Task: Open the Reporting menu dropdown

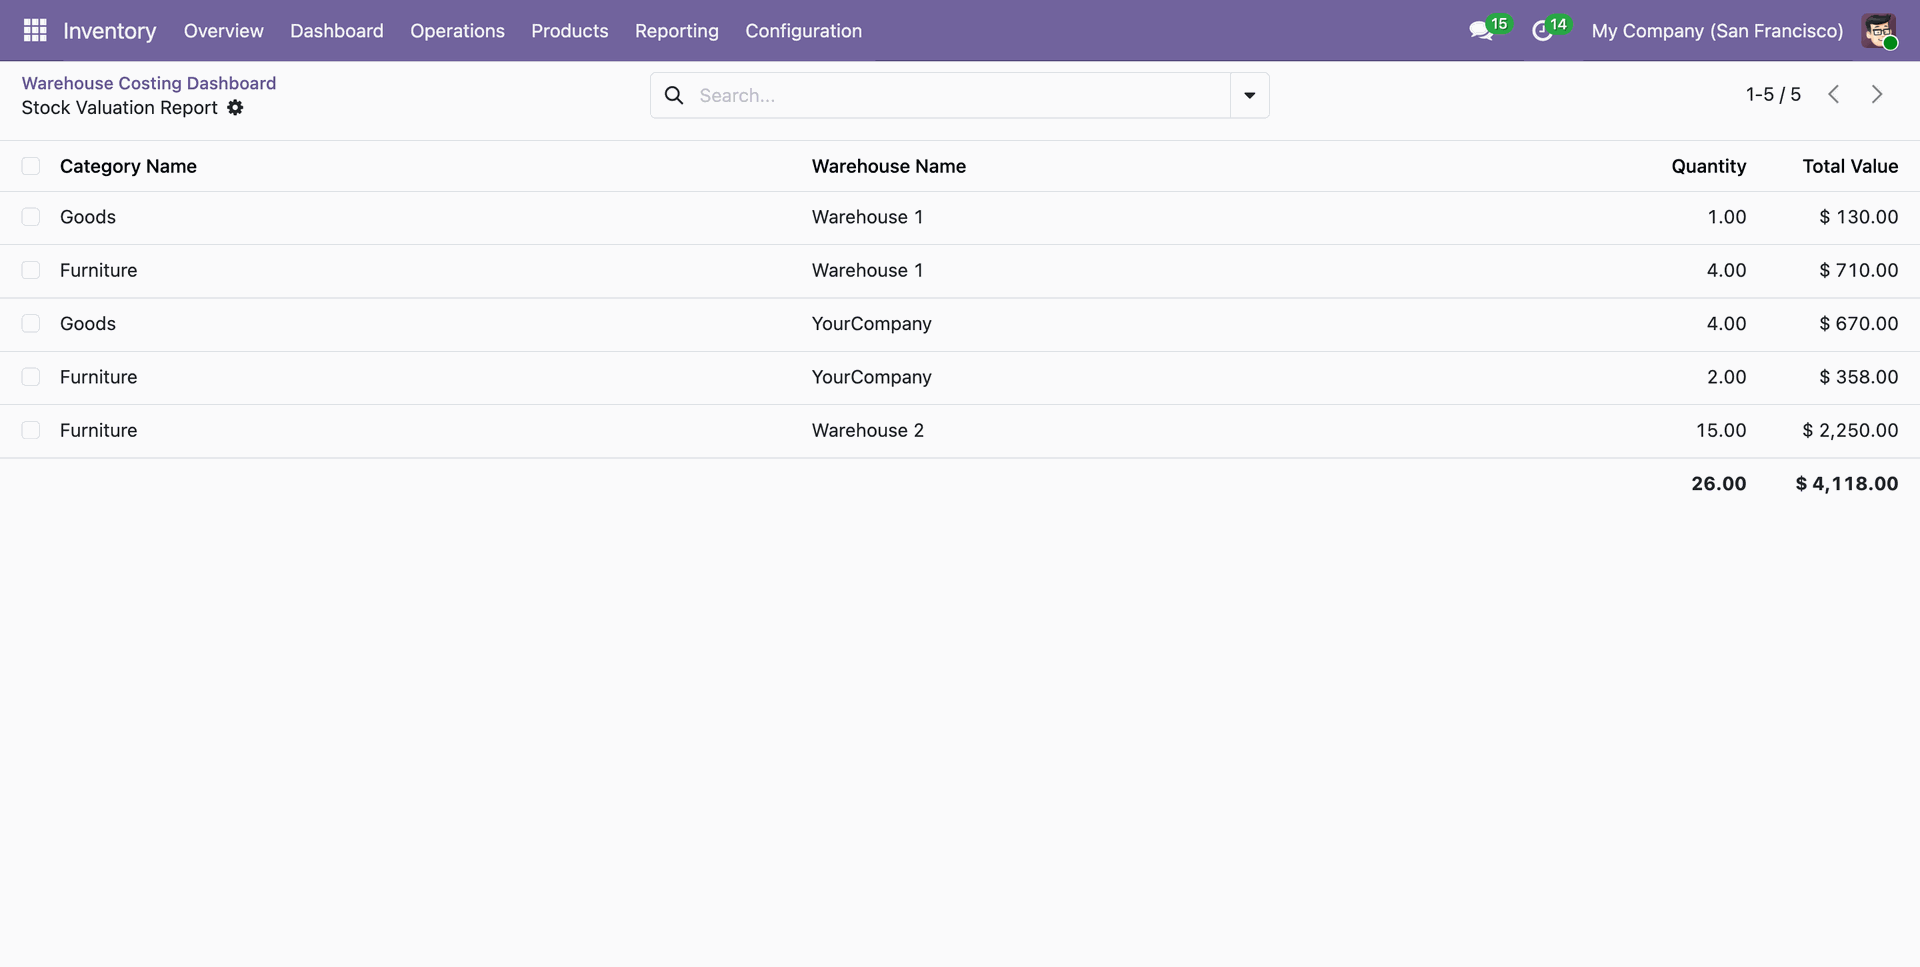Action: [676, 31]
